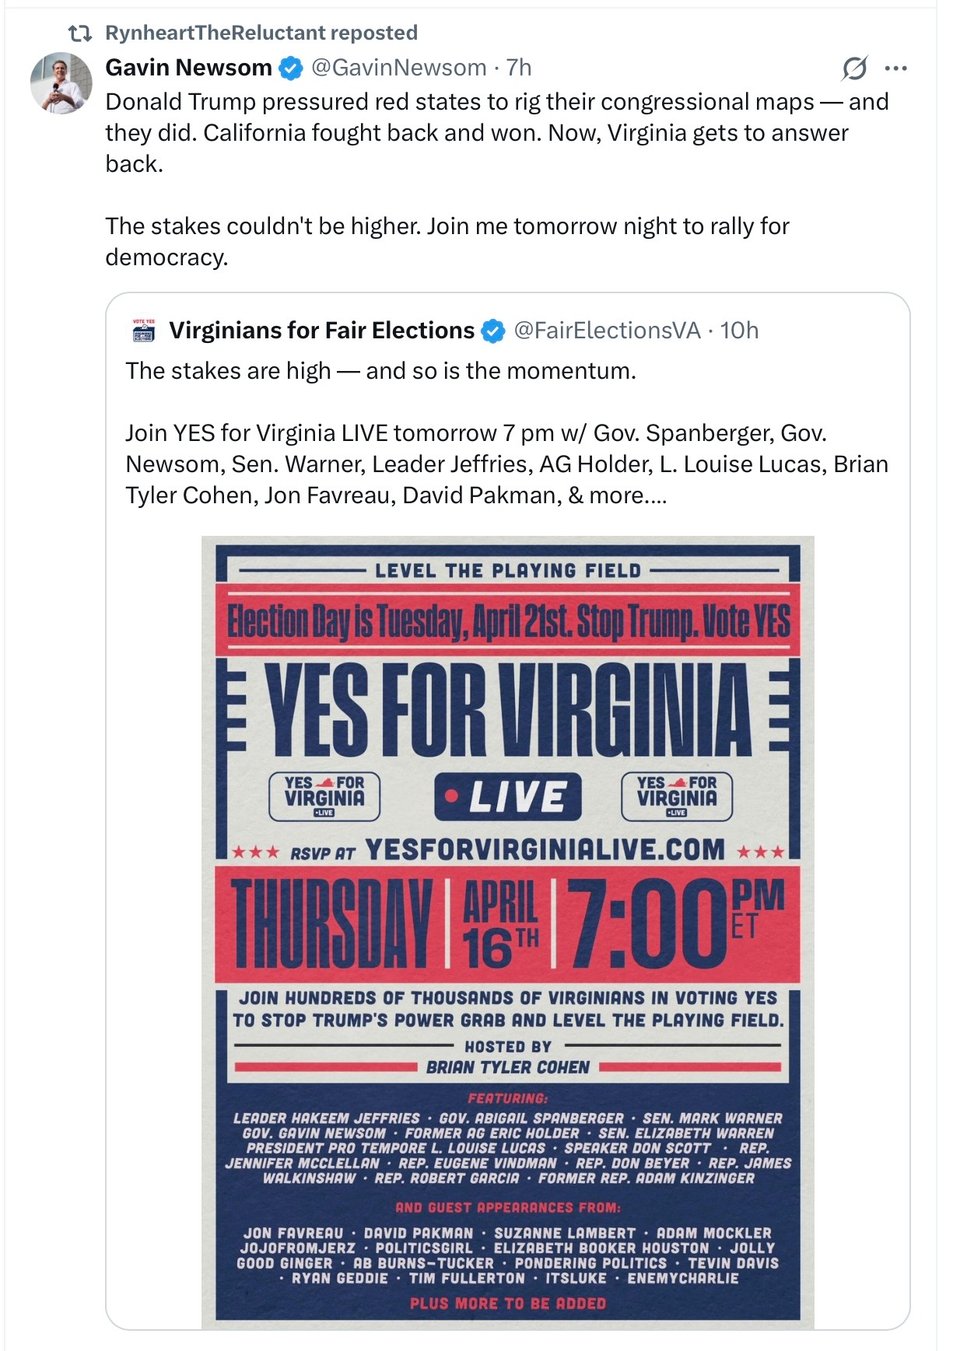The height and width of the screenshot is (1351, 960).
Task: Open the more options menu on Newsom's tweet
Action: [897, 66]
